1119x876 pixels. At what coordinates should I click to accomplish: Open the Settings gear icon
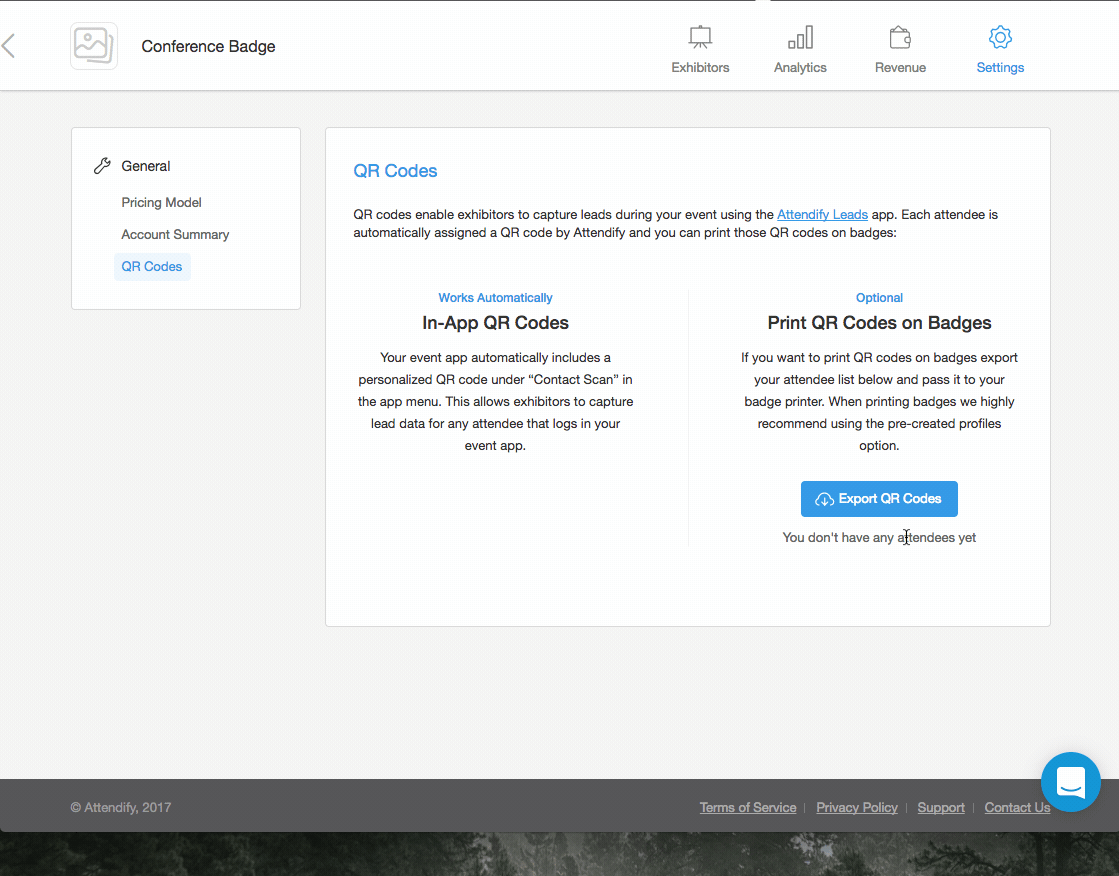point(1000,37)
